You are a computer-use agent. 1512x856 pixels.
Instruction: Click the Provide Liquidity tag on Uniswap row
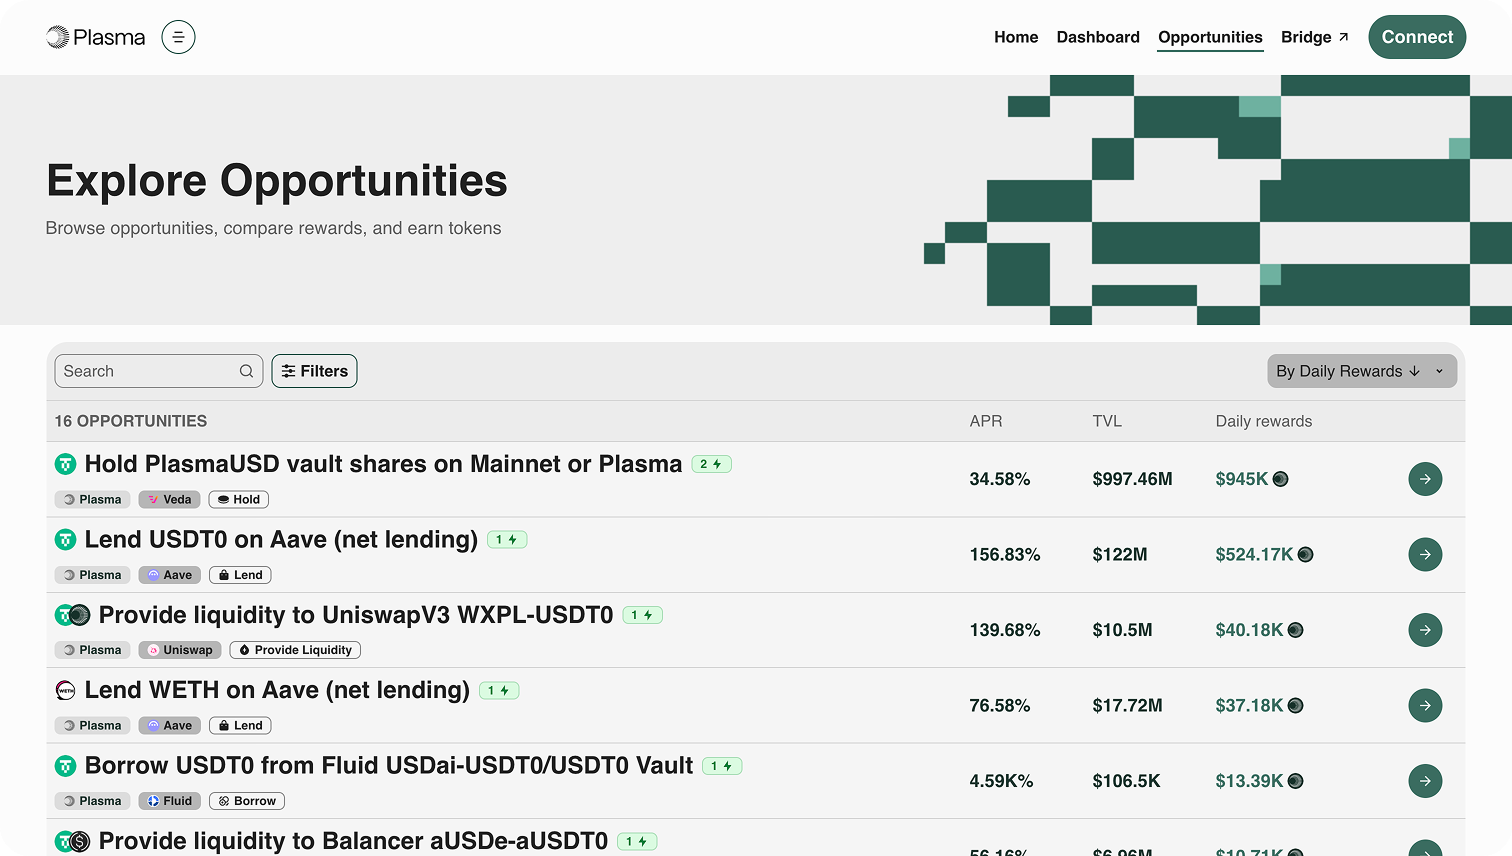295,650
